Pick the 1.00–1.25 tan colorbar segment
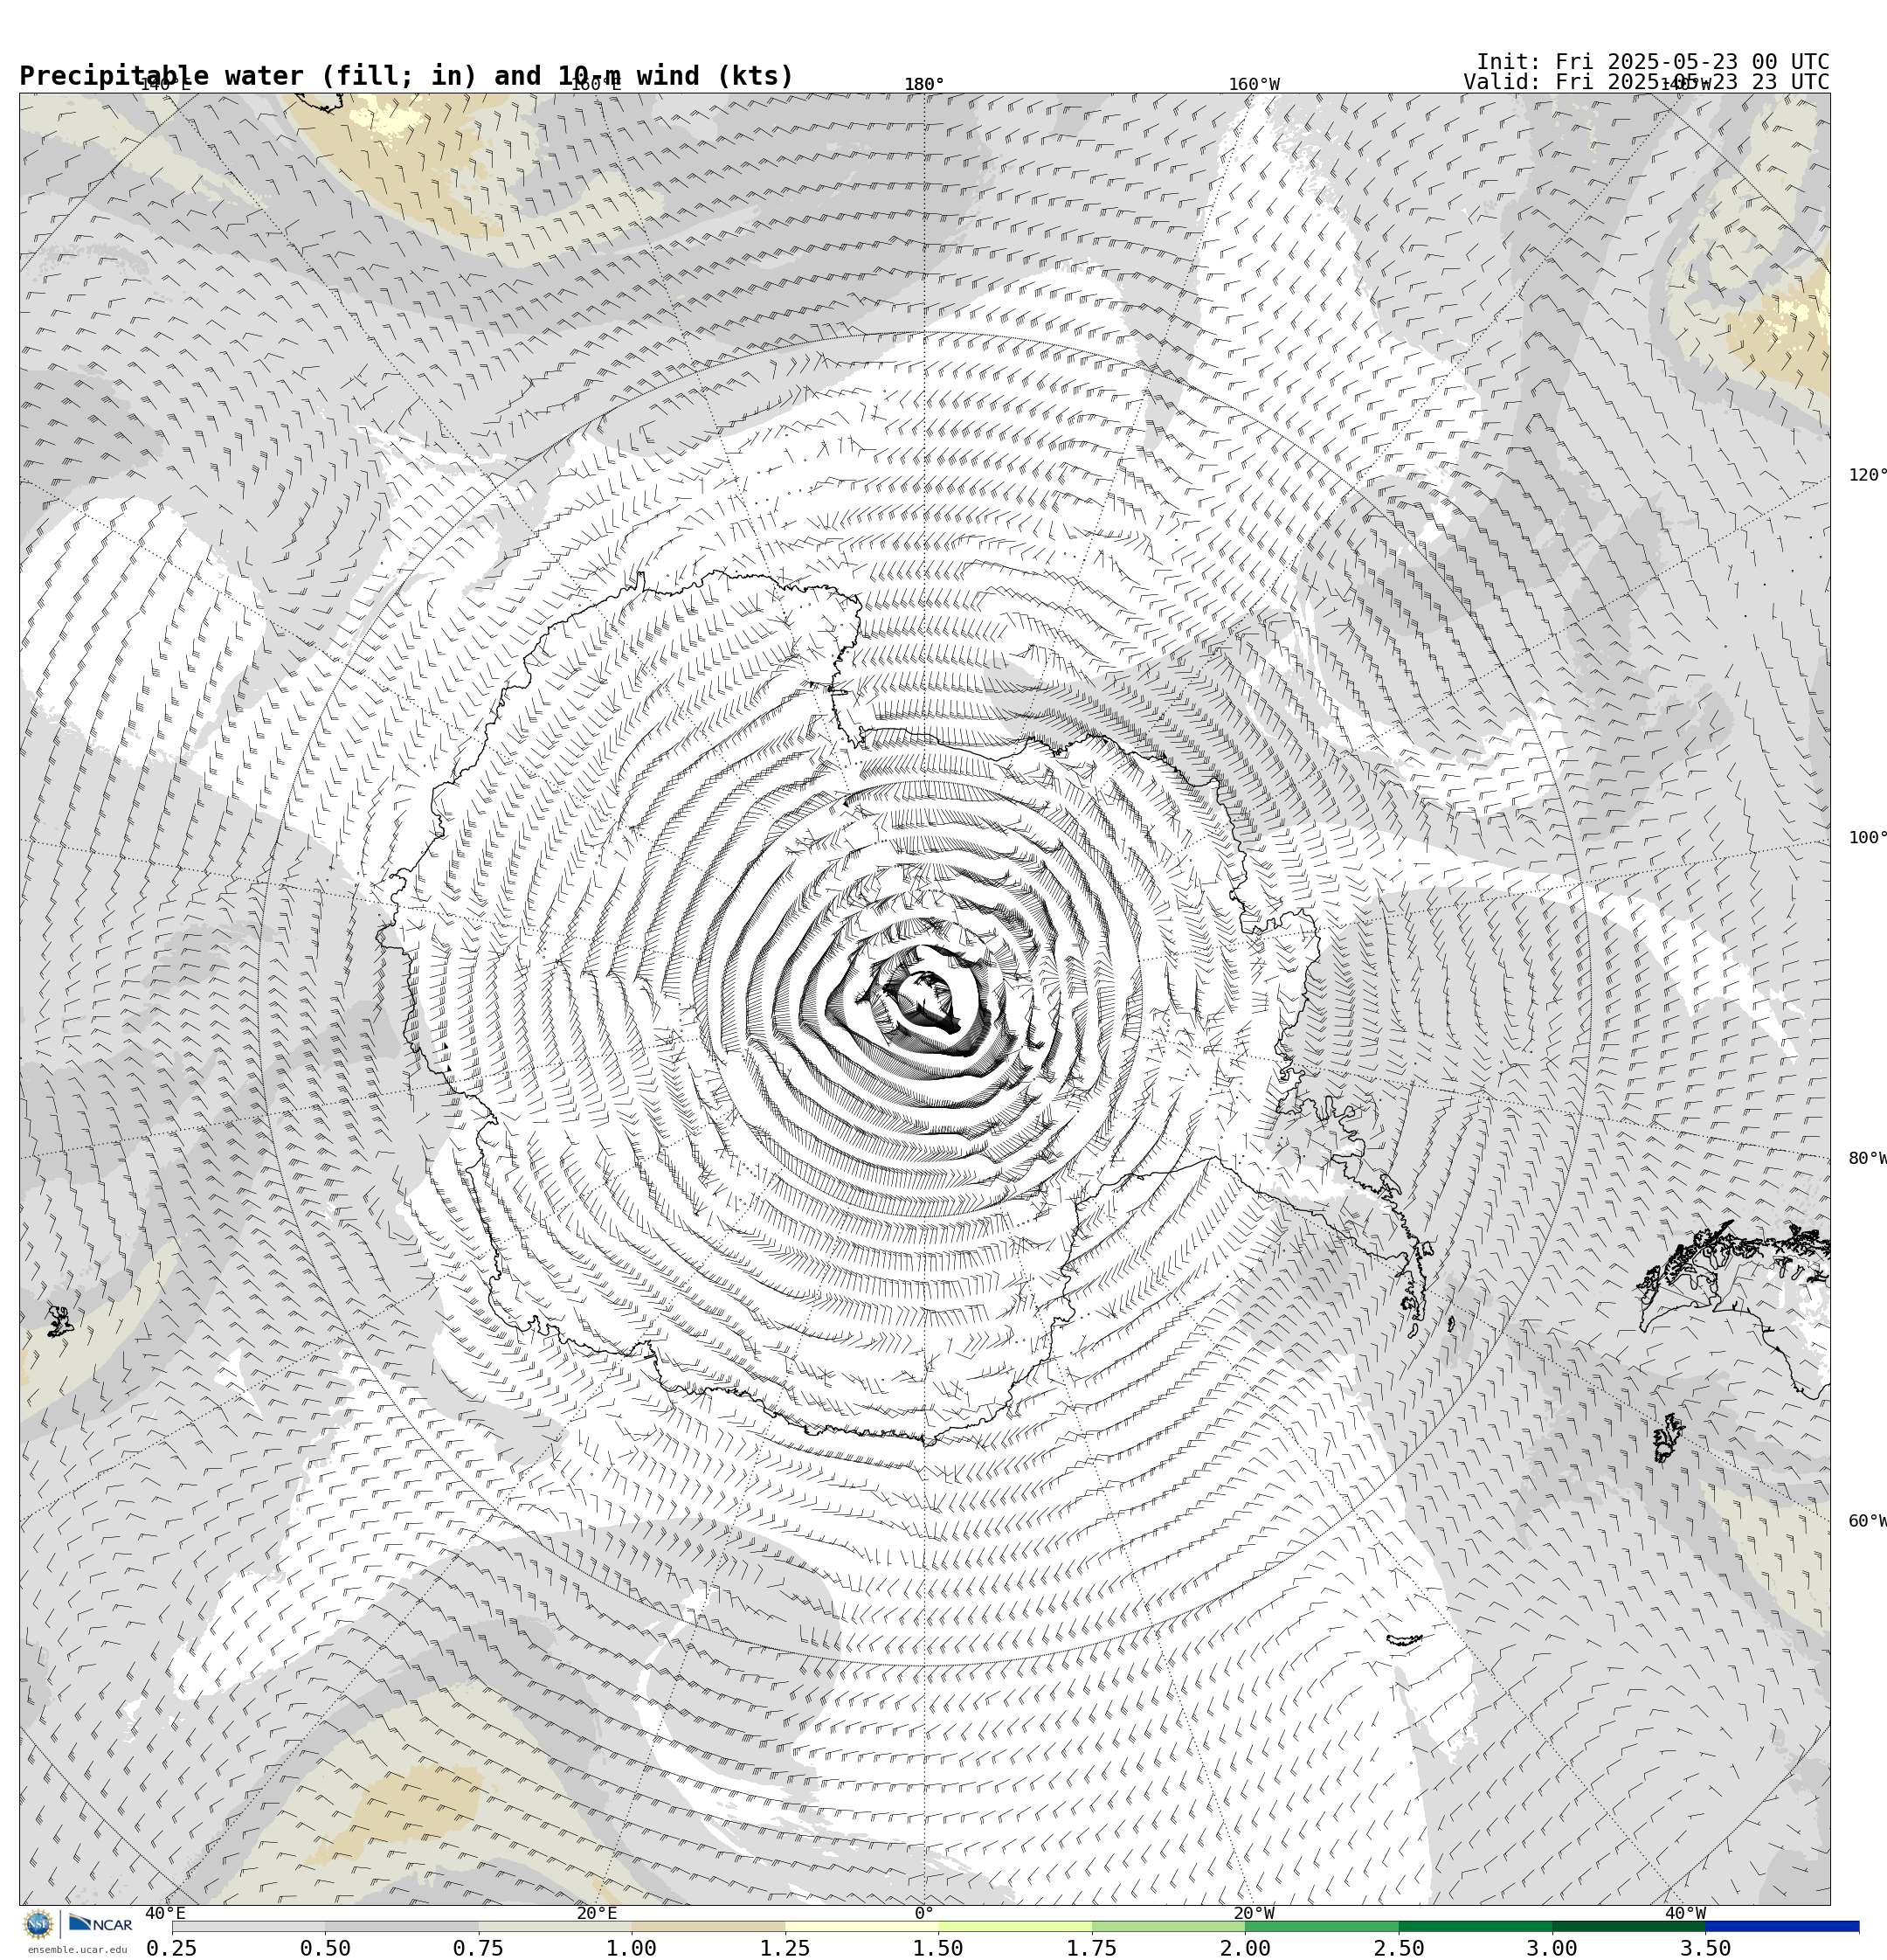 (x=708, y=1926)
